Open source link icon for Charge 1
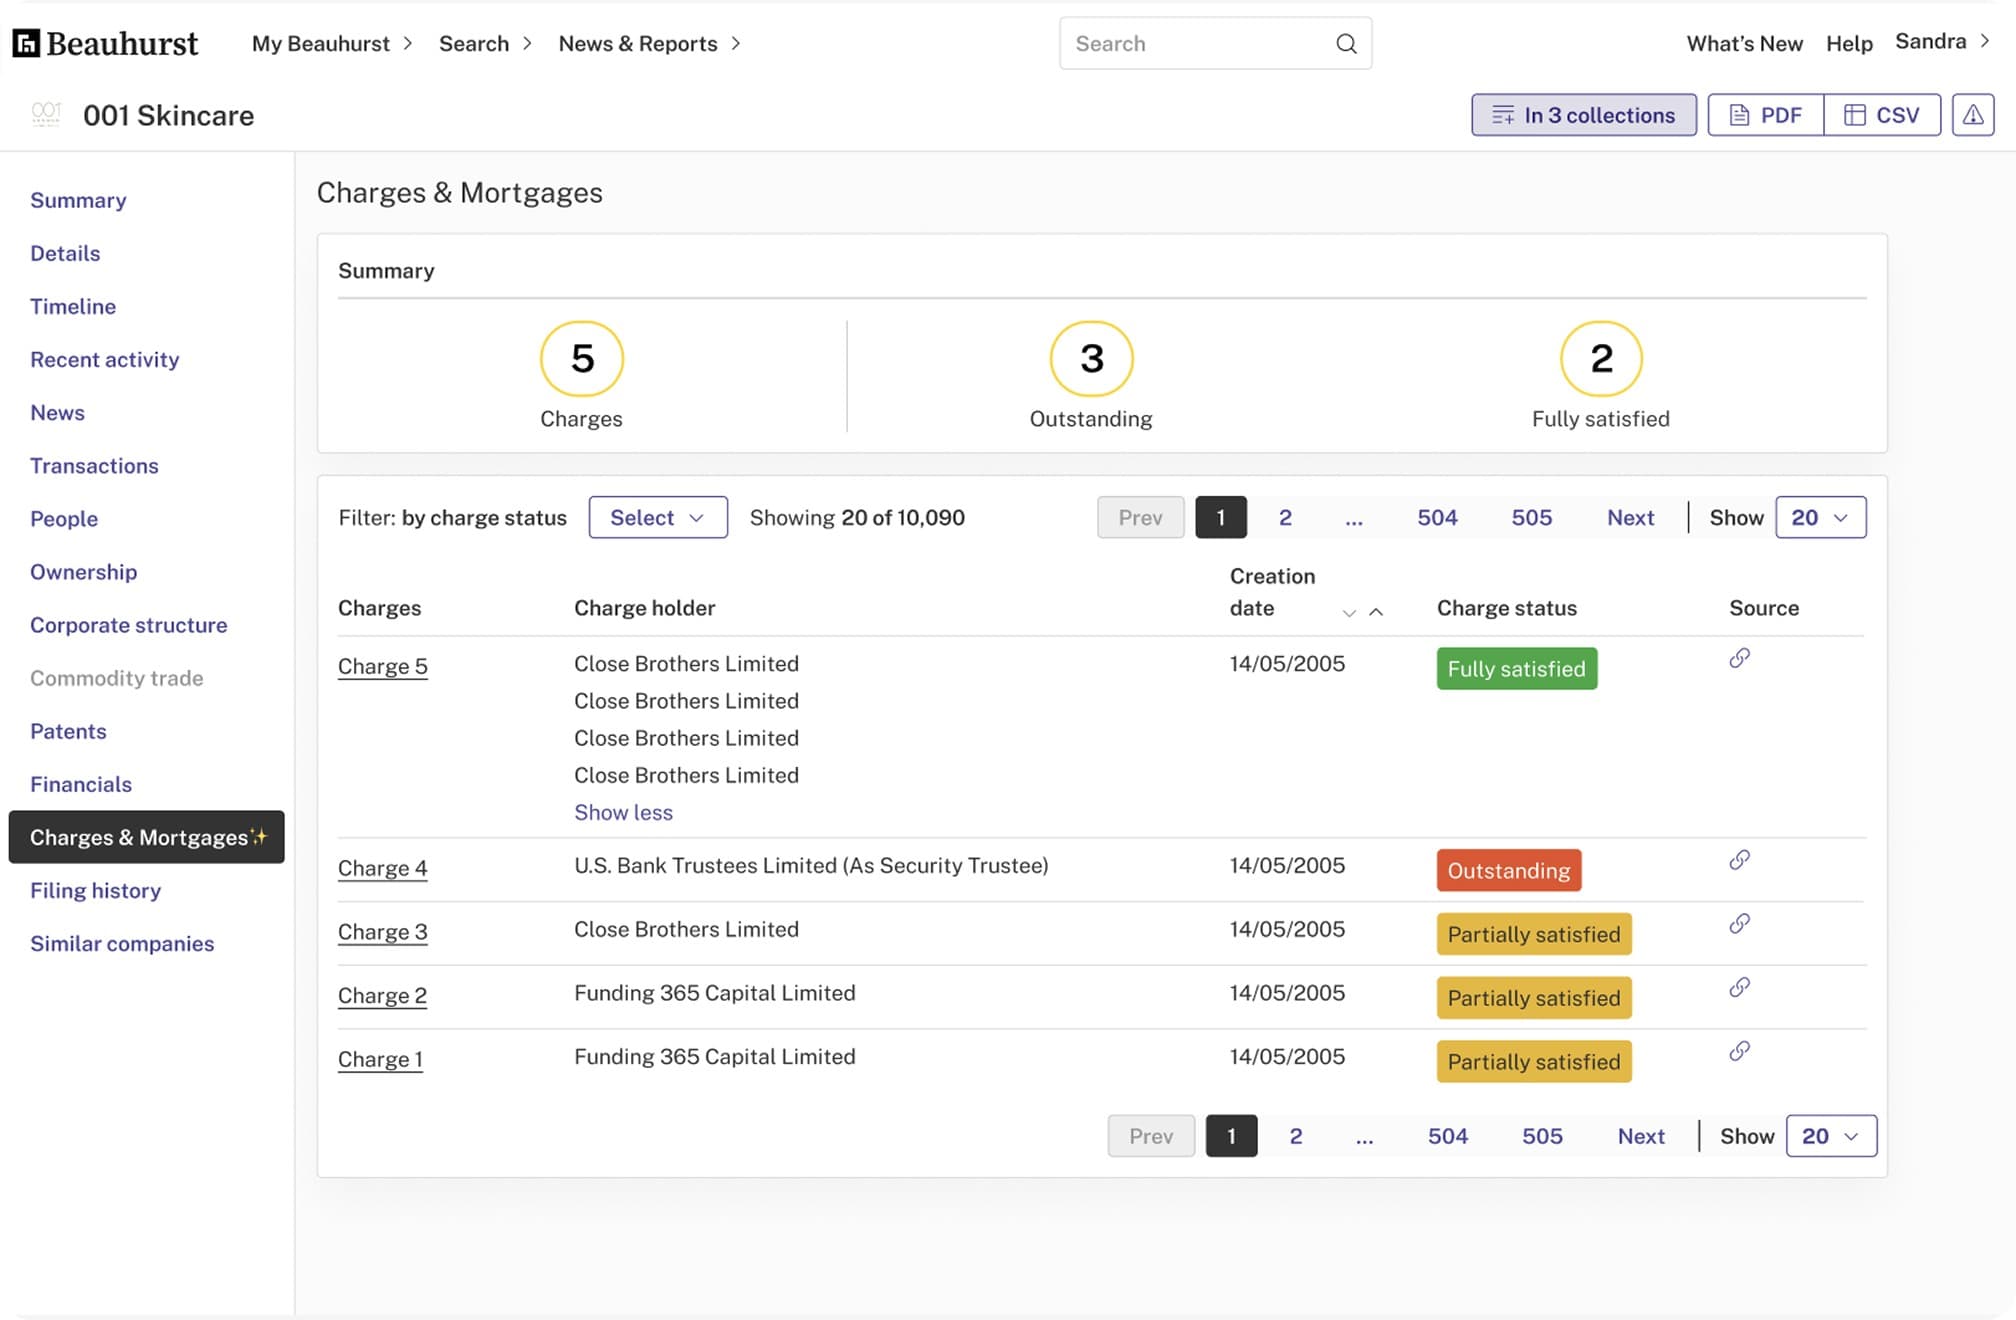Image resolution: width=2016 pixels, height=1320 pixels. [x=1739, y=1051]
